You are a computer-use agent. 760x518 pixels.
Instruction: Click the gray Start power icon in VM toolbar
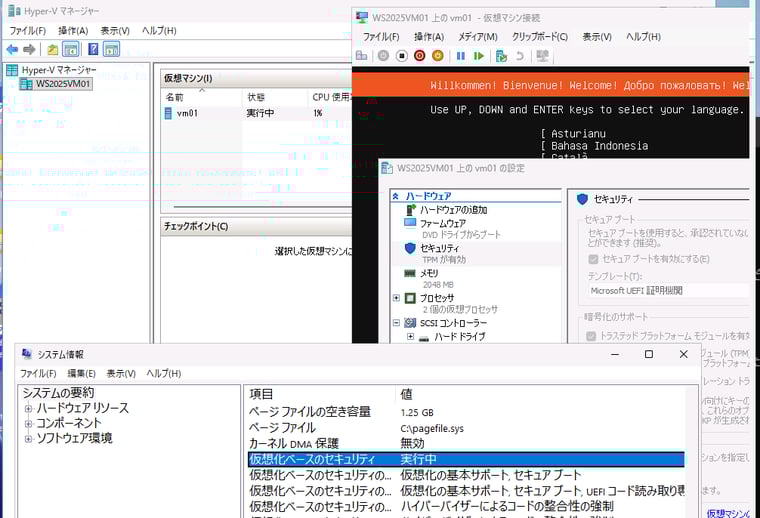pyautogui.click(x=383, y=56)
